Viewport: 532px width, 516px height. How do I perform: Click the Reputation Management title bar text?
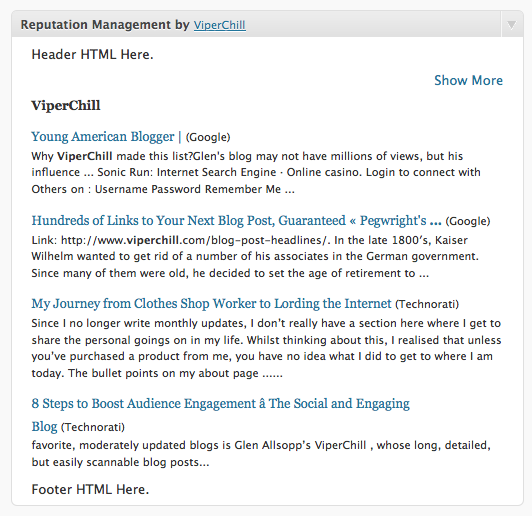coord(105,25)
